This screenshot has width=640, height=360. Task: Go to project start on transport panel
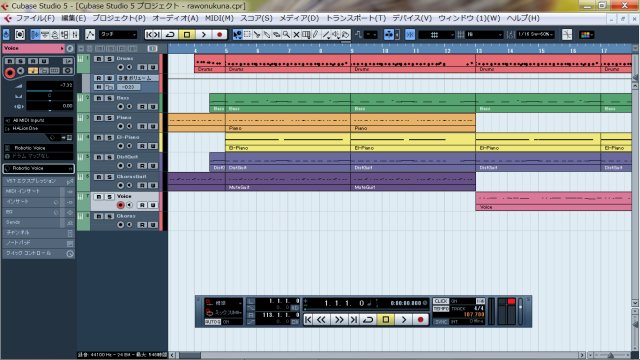[308, 320]
